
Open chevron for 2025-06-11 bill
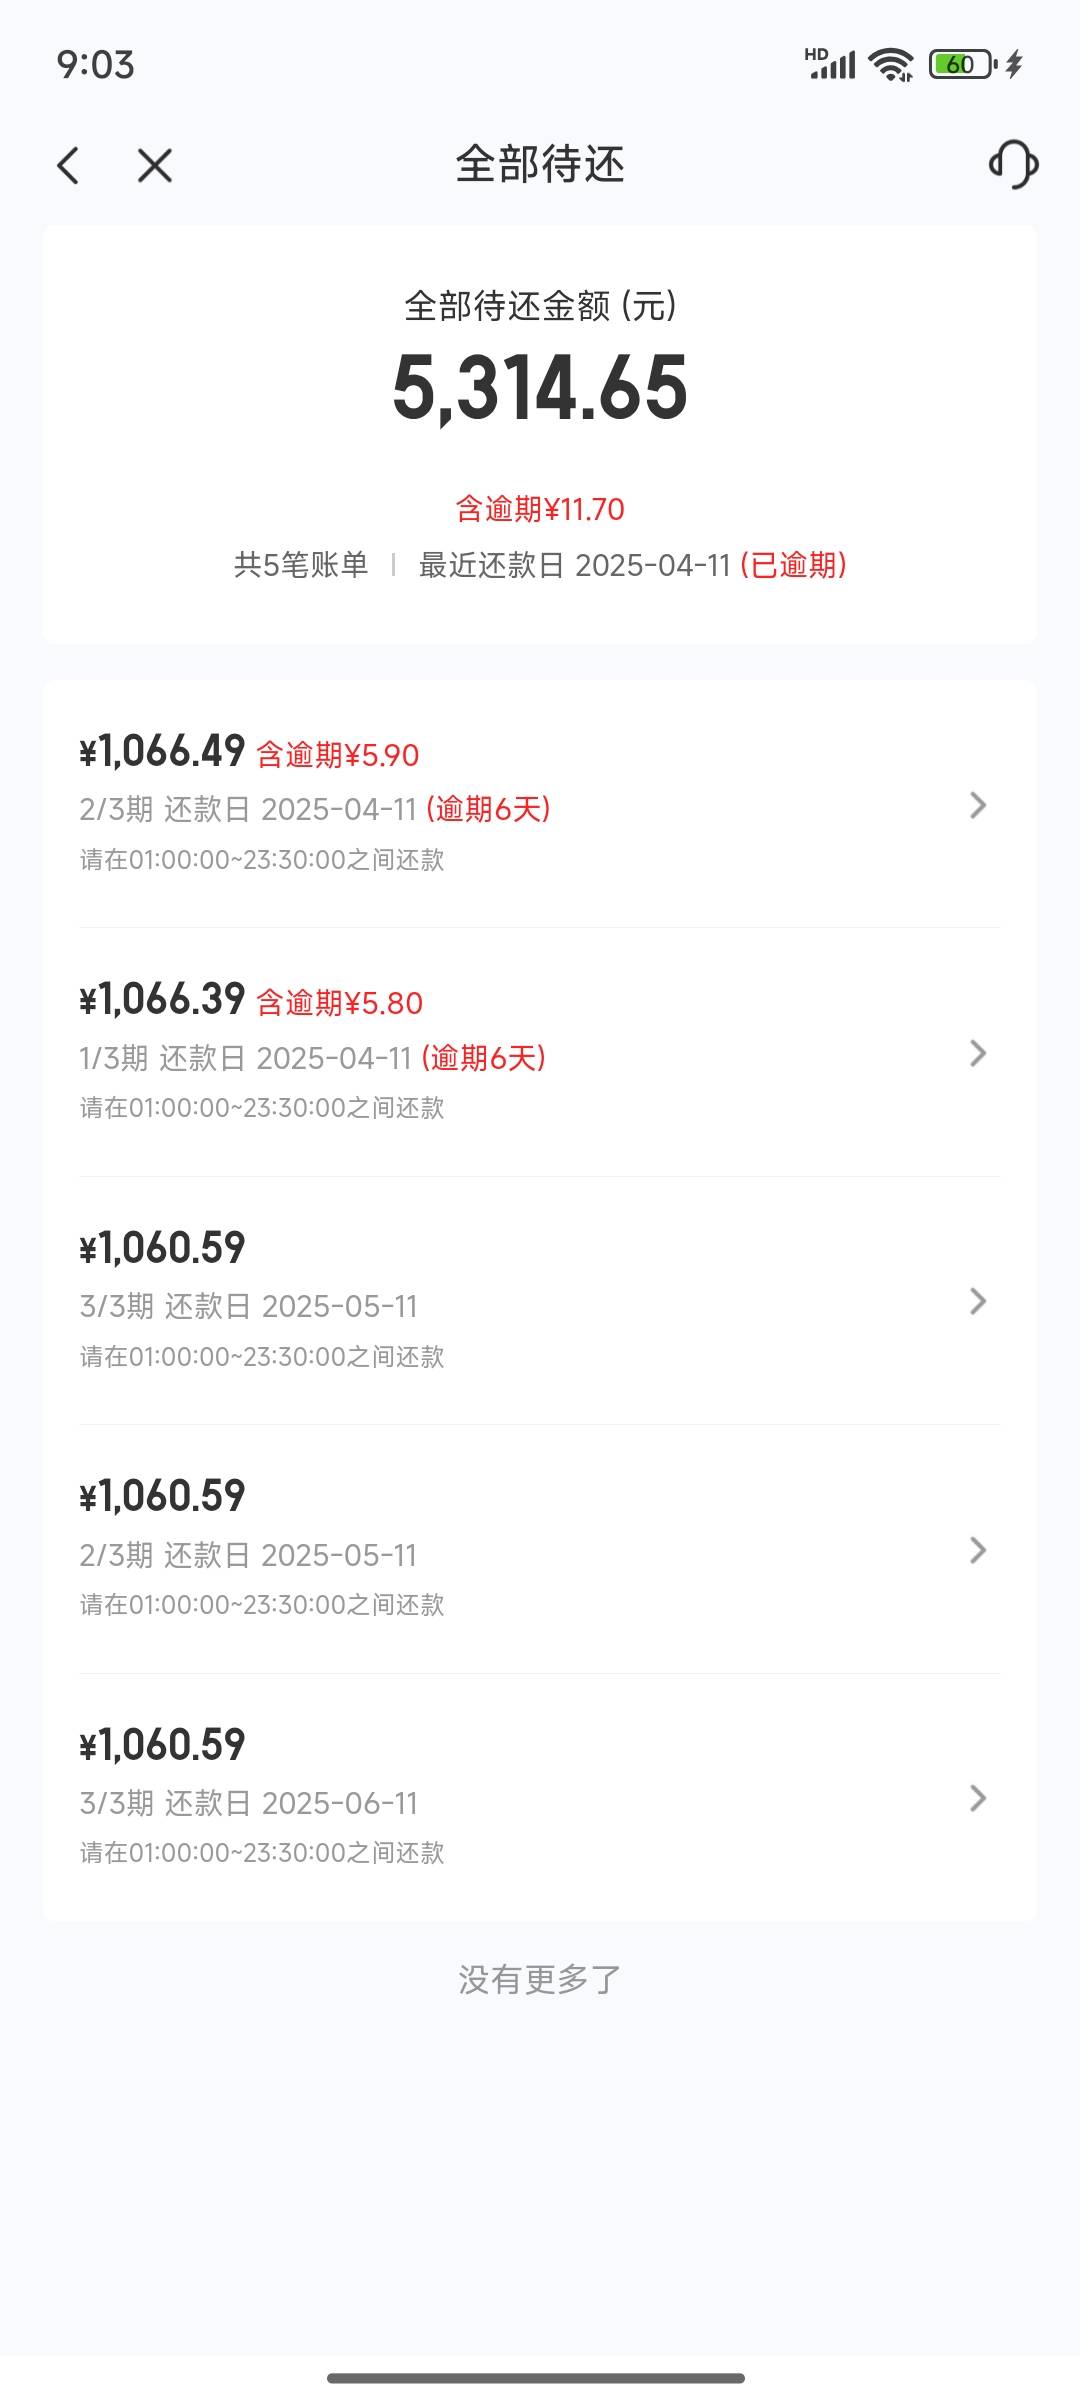click(x=978, y=1798)
